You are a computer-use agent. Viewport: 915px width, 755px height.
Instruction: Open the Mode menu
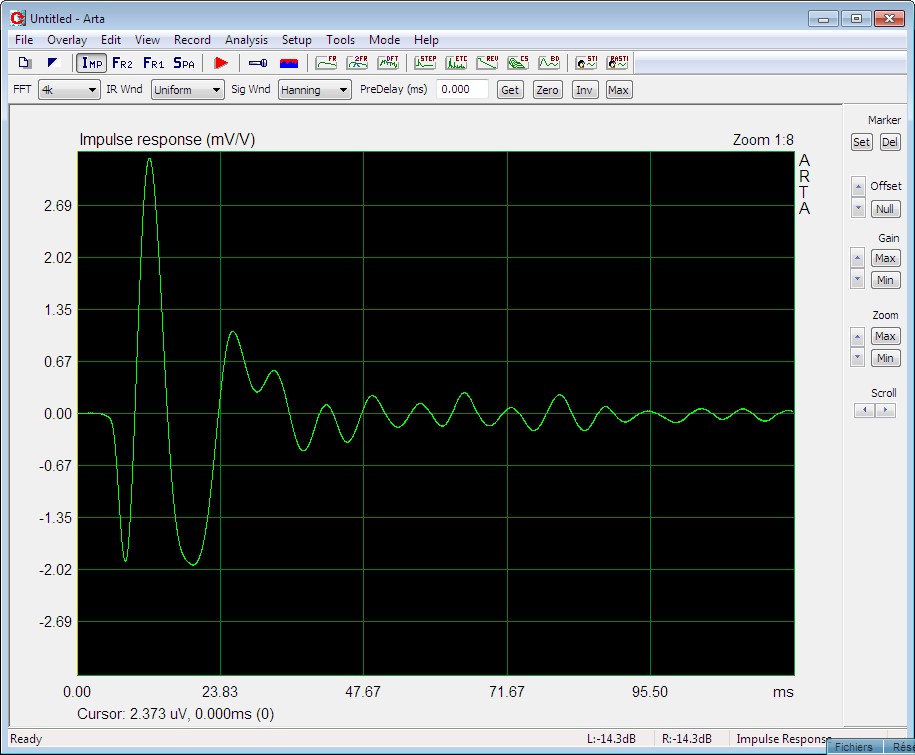[384, 40]
